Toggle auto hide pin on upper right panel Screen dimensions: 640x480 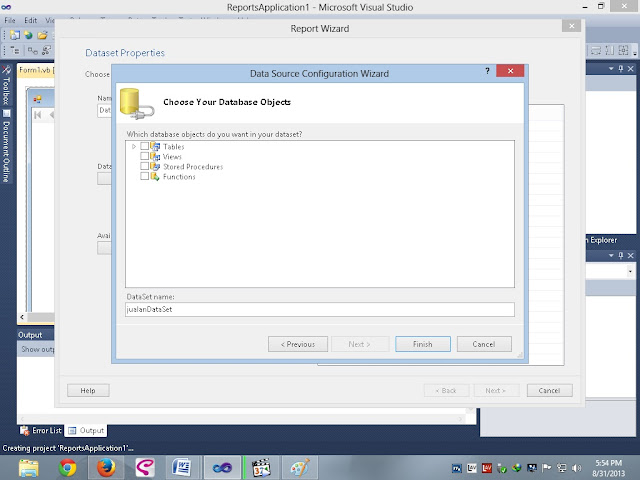click(621, 69)
